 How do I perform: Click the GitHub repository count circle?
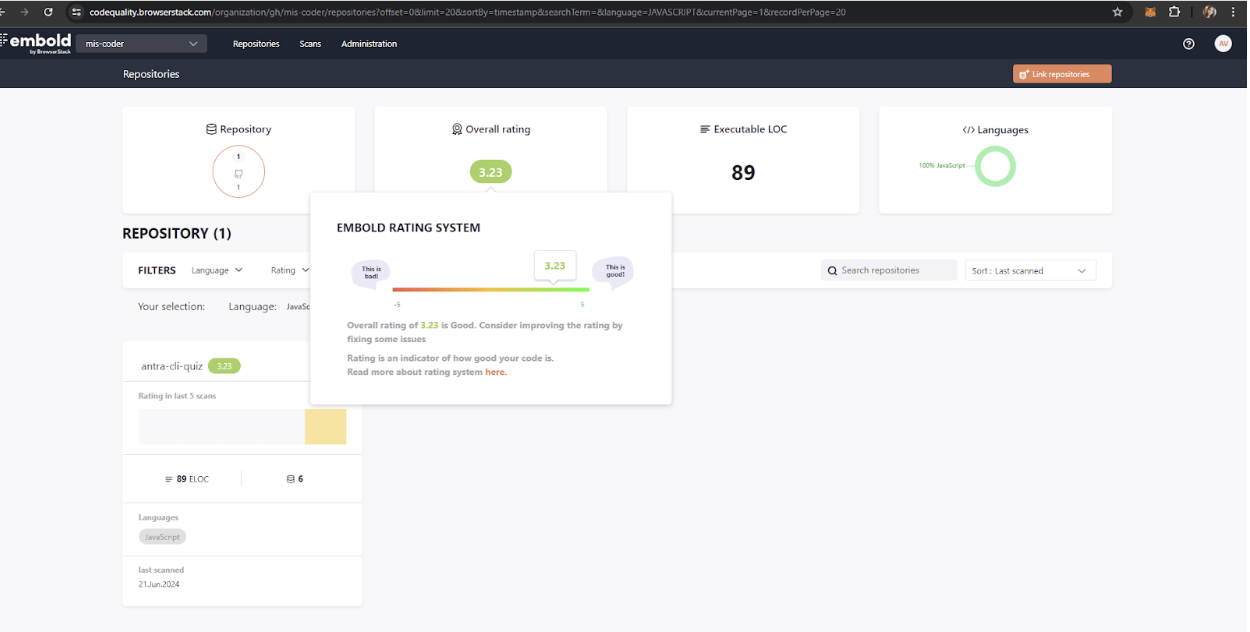(x=238, y=172)
